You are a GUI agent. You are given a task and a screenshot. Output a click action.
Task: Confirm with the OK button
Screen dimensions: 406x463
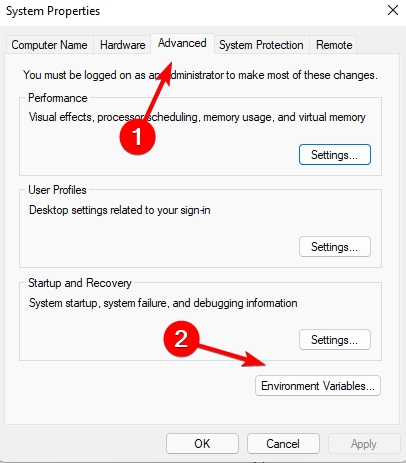(202, 444)
